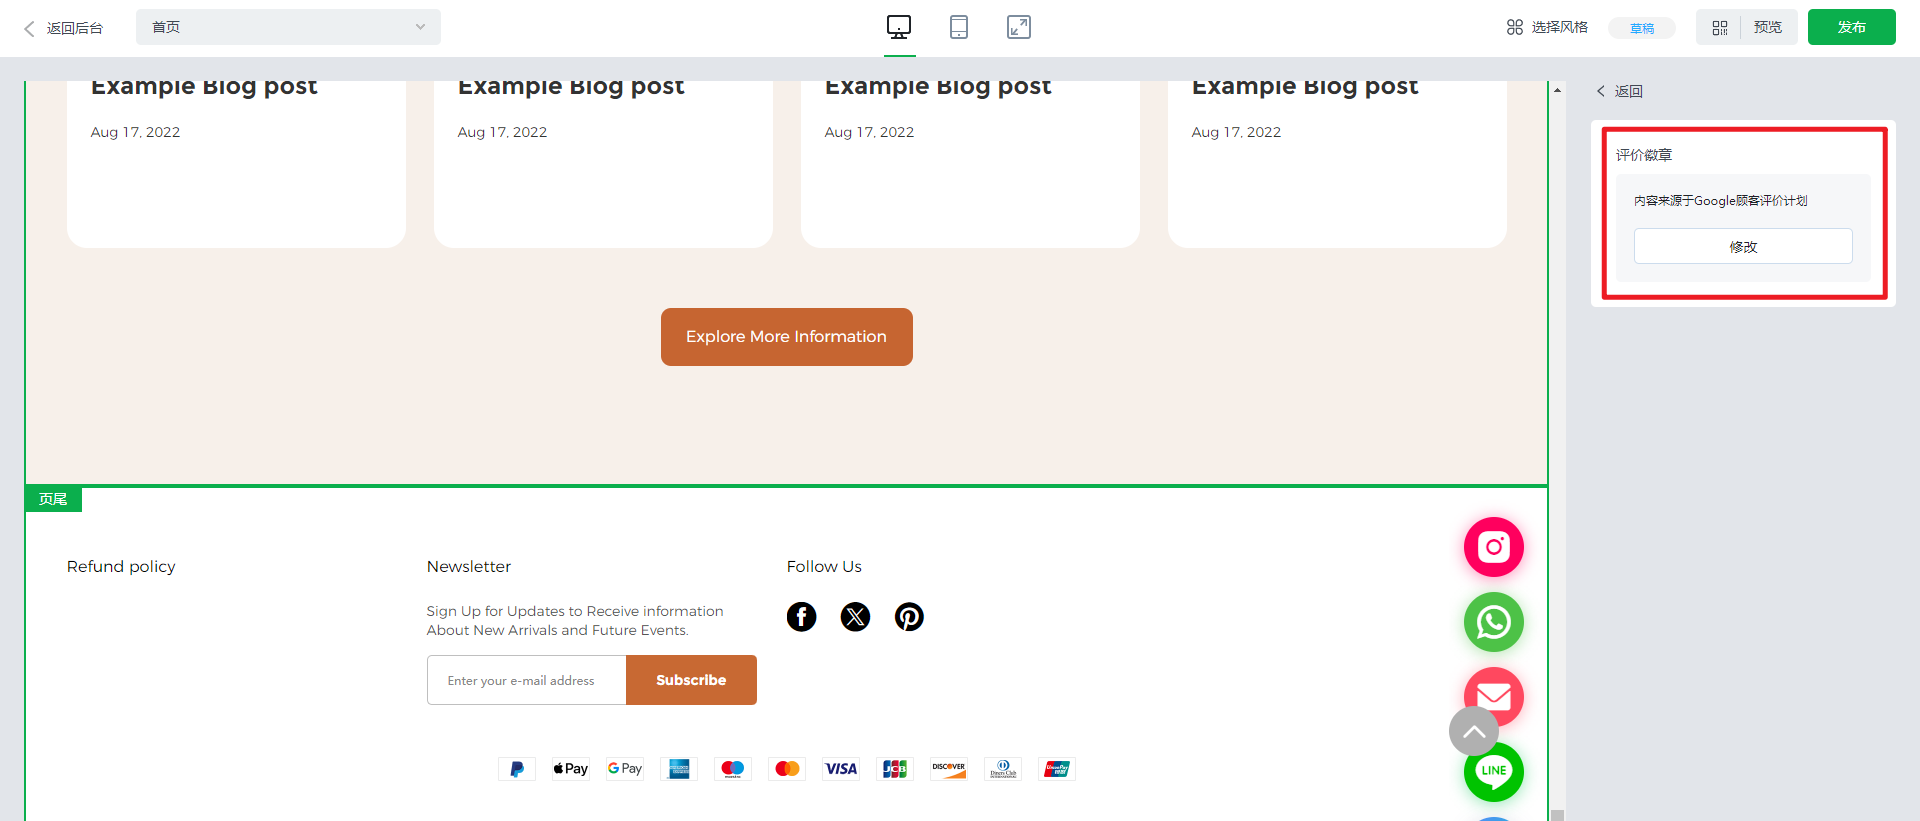Click the Newsletter heading in footer

point(469,566)
